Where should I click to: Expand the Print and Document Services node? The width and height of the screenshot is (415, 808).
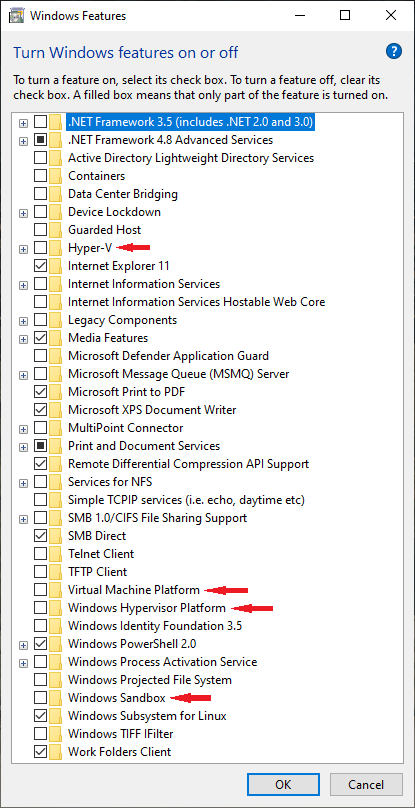click(23, 446)
